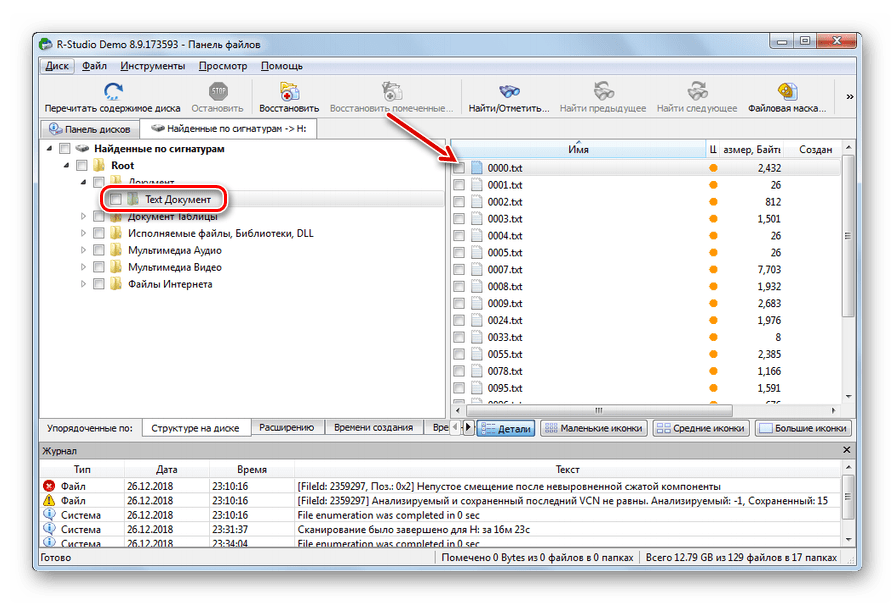The height and width of the screenshot is (604, 895).
Task: Open the Инструменты menu
Action: 152,66
